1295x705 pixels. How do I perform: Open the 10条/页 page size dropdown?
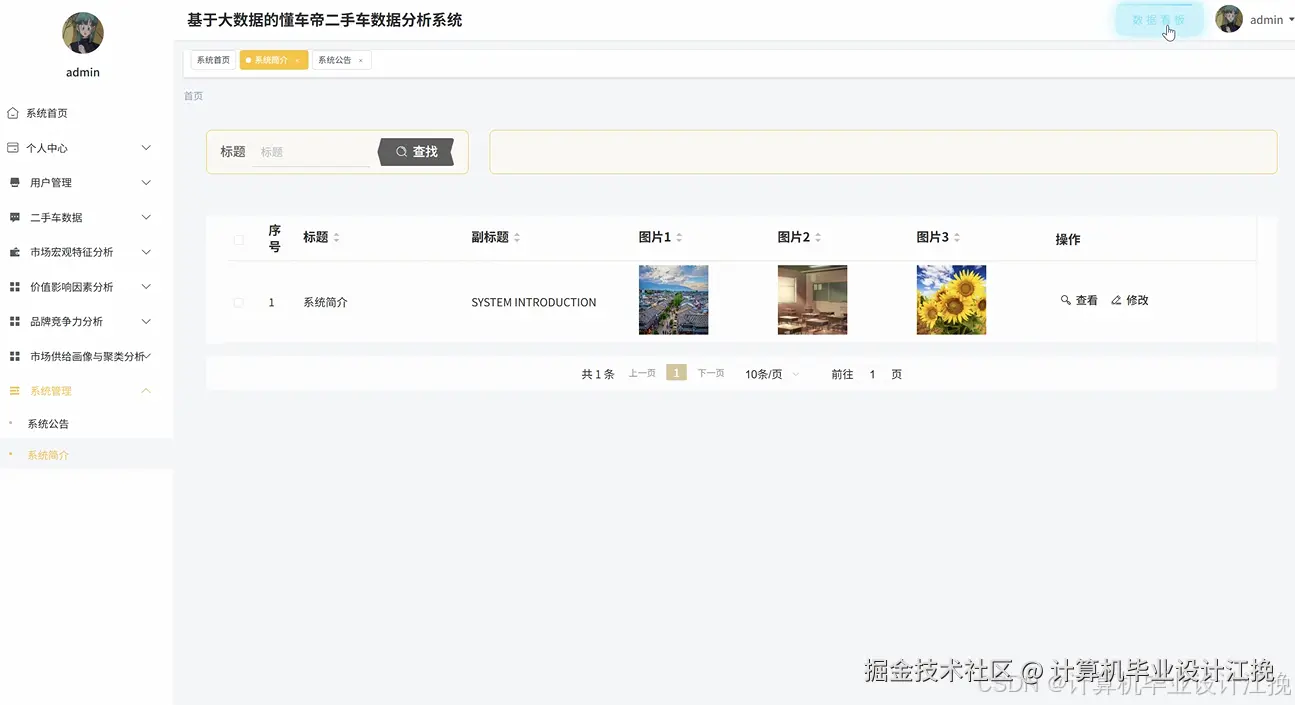772,374
